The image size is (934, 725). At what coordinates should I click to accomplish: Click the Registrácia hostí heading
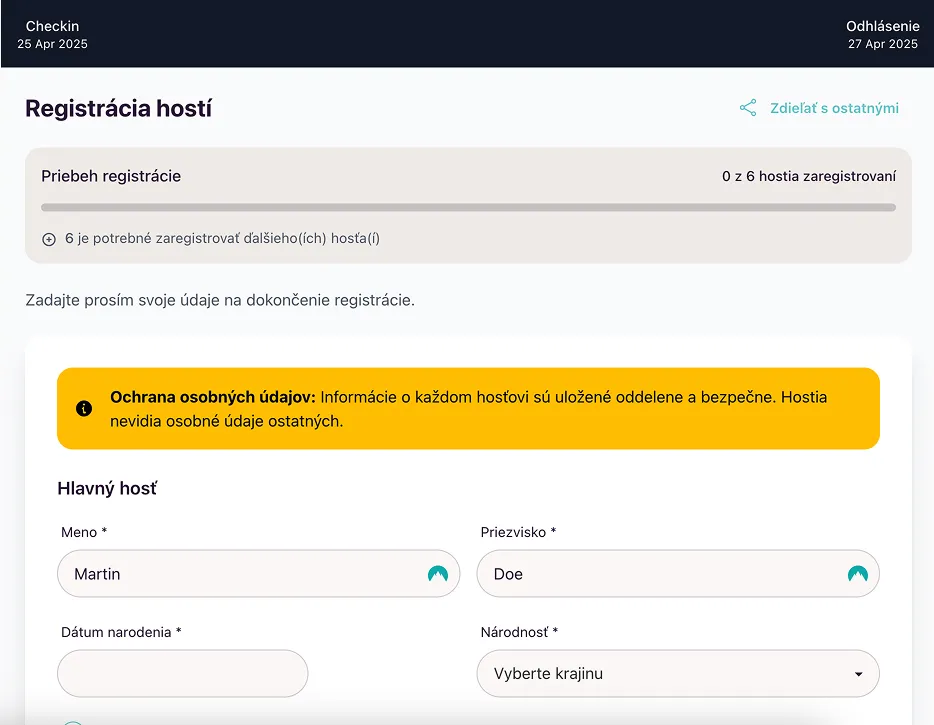click(x=119, y=108)
